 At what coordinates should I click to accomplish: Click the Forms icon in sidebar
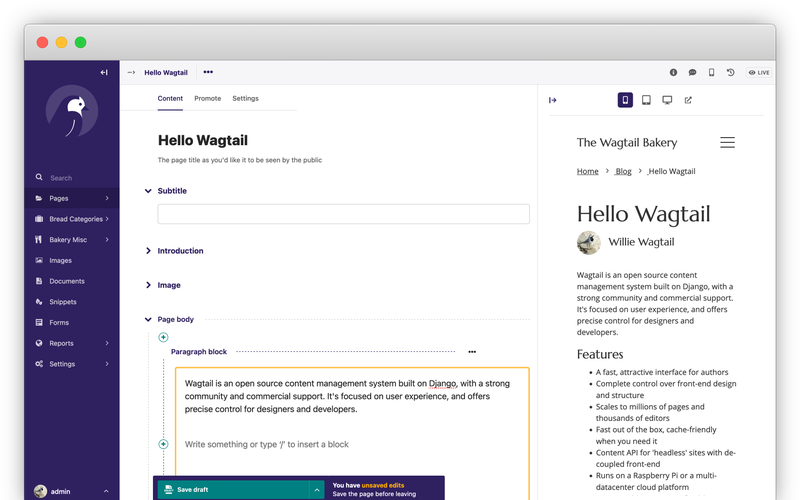(x=39, y=322)
